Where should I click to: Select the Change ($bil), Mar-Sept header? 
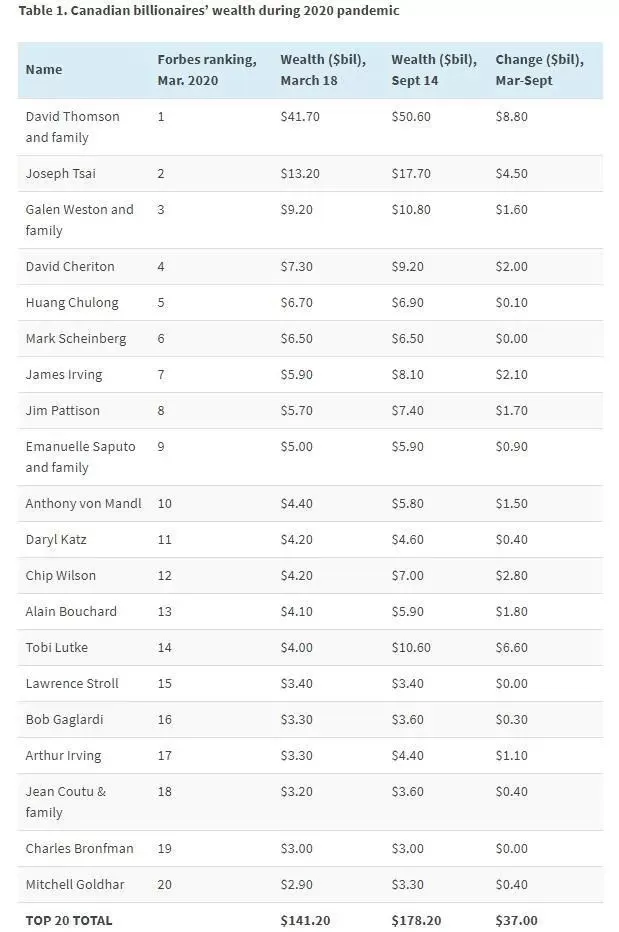click(x=539, y=70)
